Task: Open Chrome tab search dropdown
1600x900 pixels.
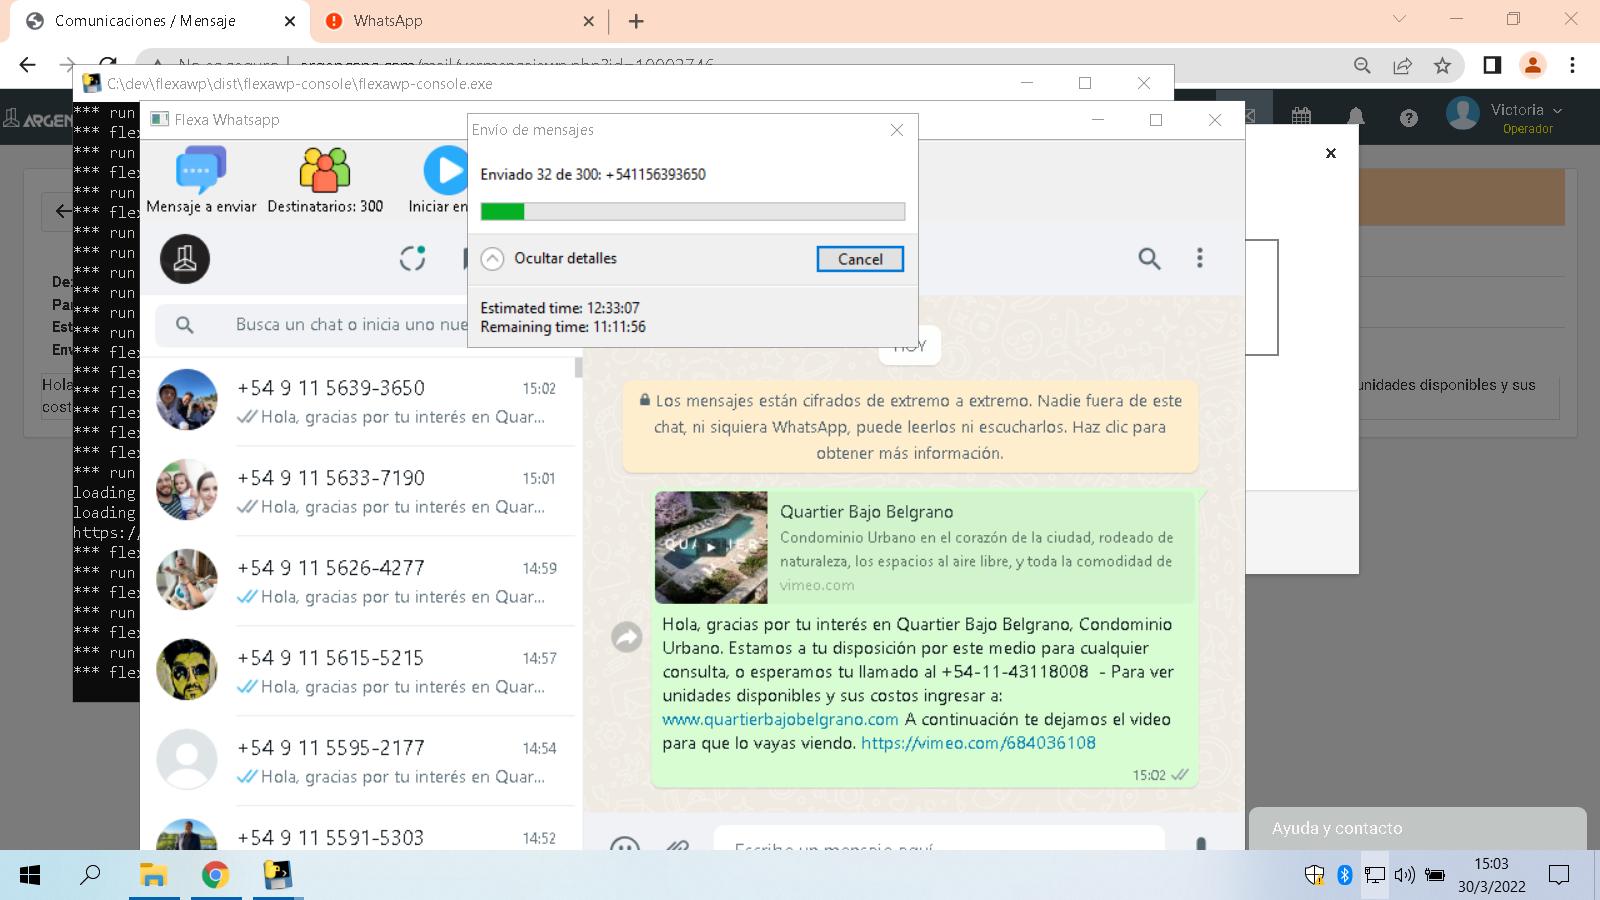Action: click(1399, 19)
